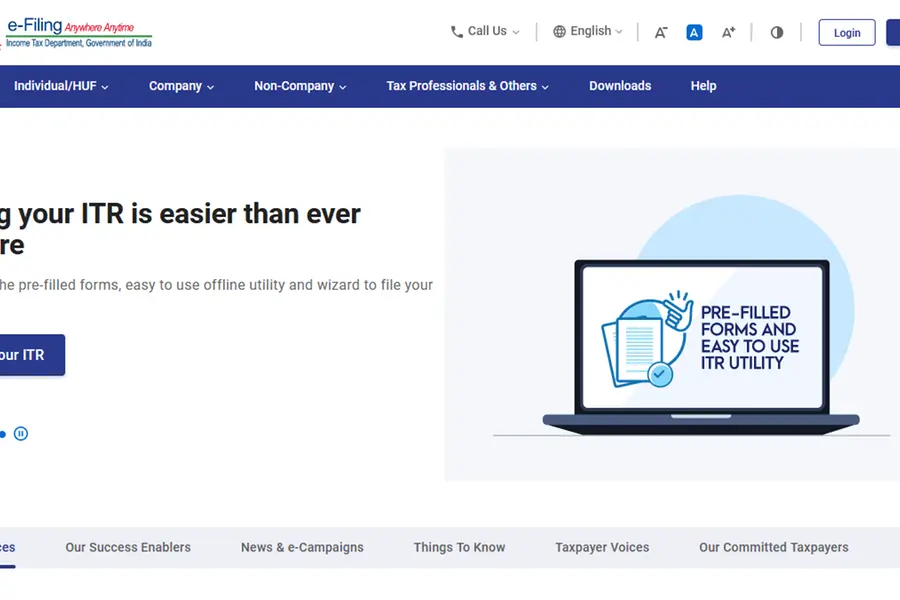The height and width of the screenshot is (600, 900).
Task: Open the Help menu item
Action: [x=703, y=86]
